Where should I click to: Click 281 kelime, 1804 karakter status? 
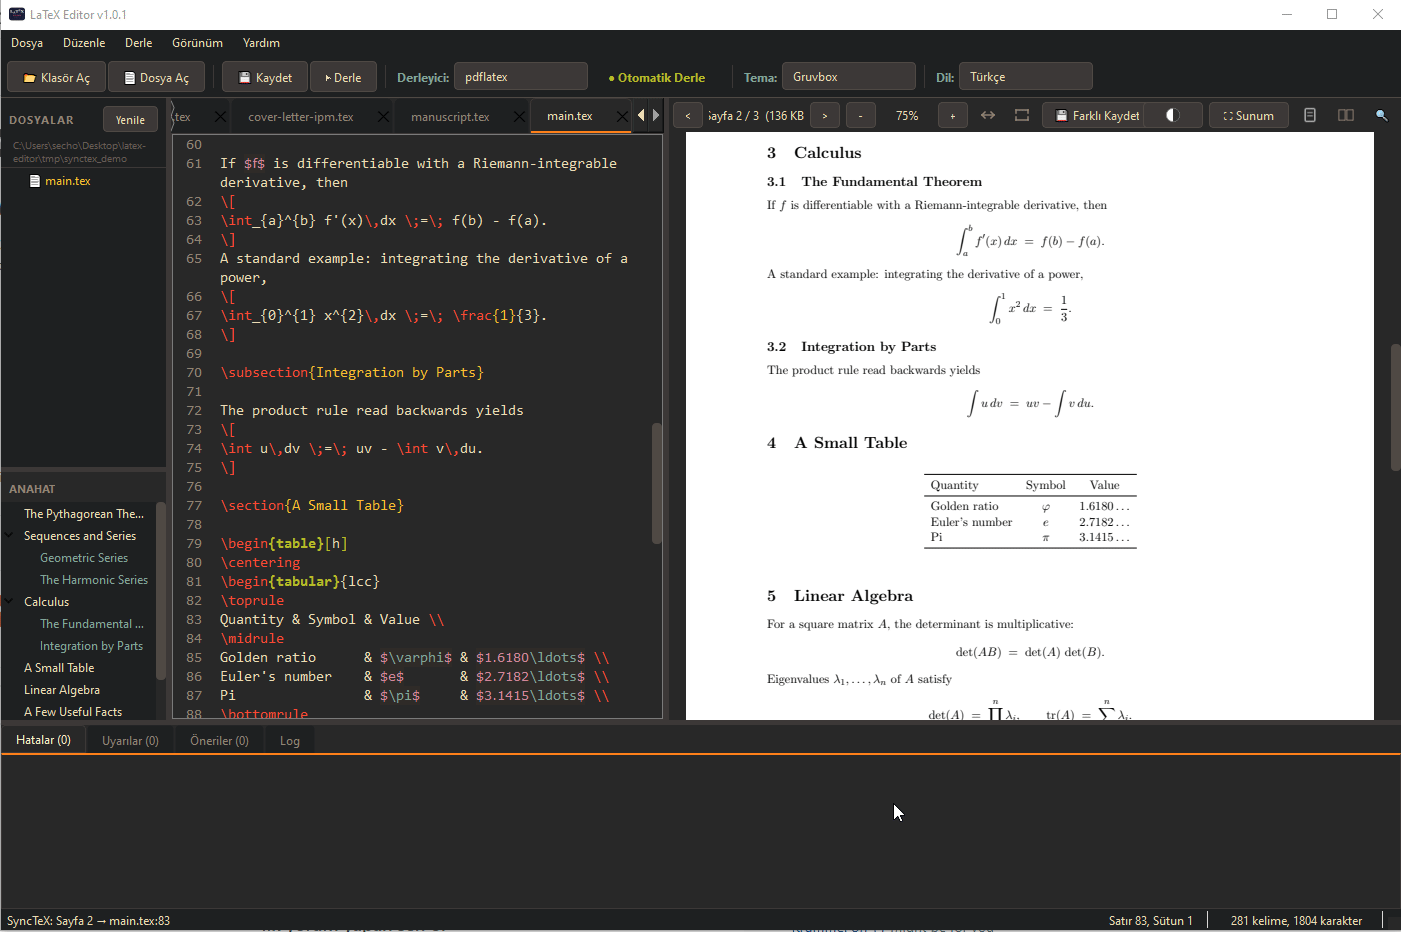pos(1296,921)
